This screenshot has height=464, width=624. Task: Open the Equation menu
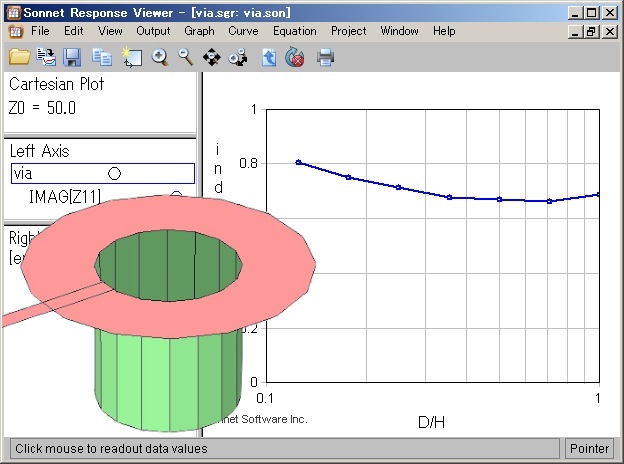(294, 31)
